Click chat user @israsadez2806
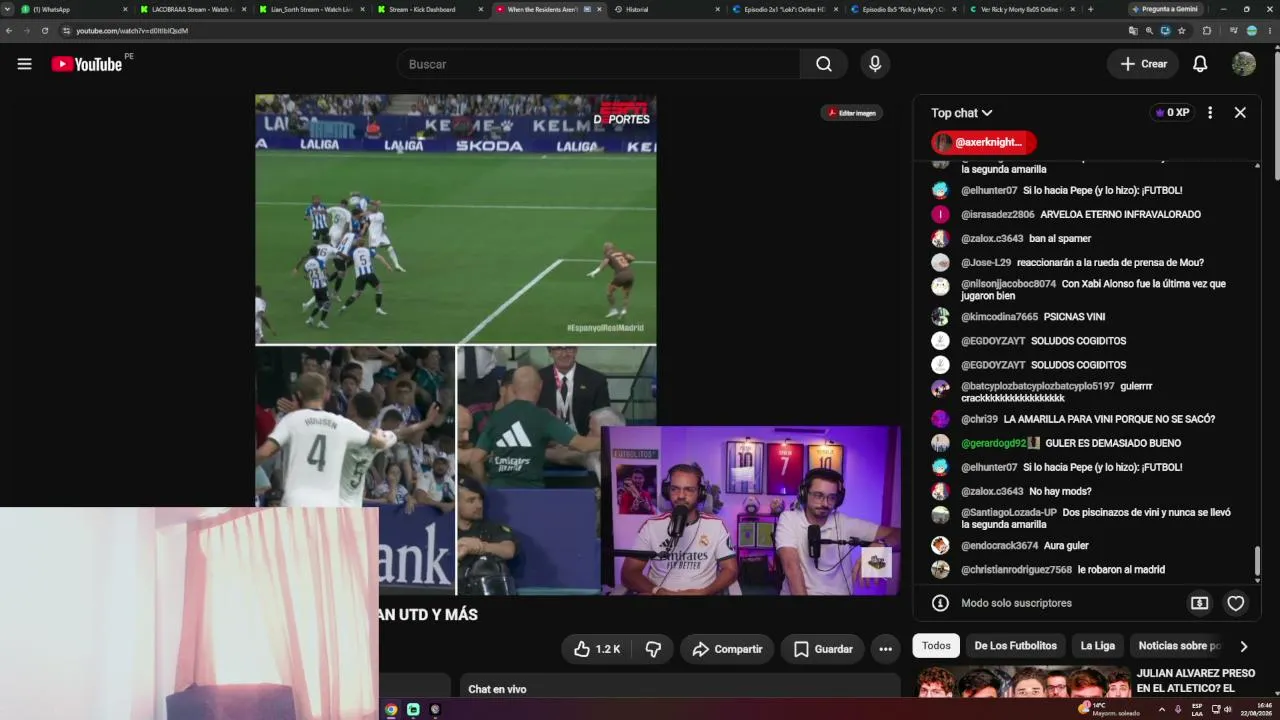The width and height of the screenshot is (1280, 720). 998,215
